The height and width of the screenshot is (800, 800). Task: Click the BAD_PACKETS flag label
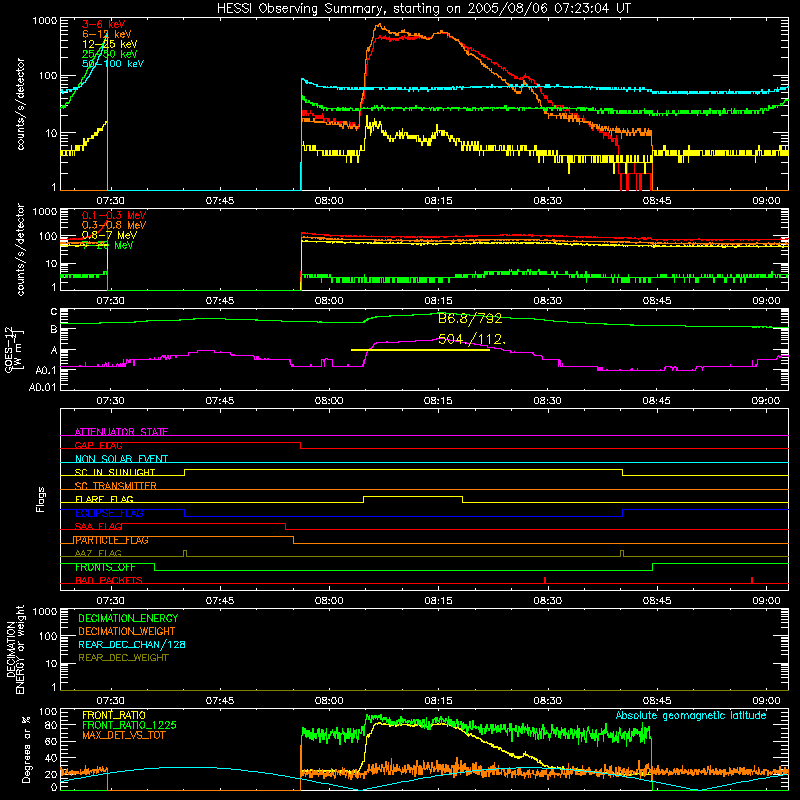(x=109, y=580)
